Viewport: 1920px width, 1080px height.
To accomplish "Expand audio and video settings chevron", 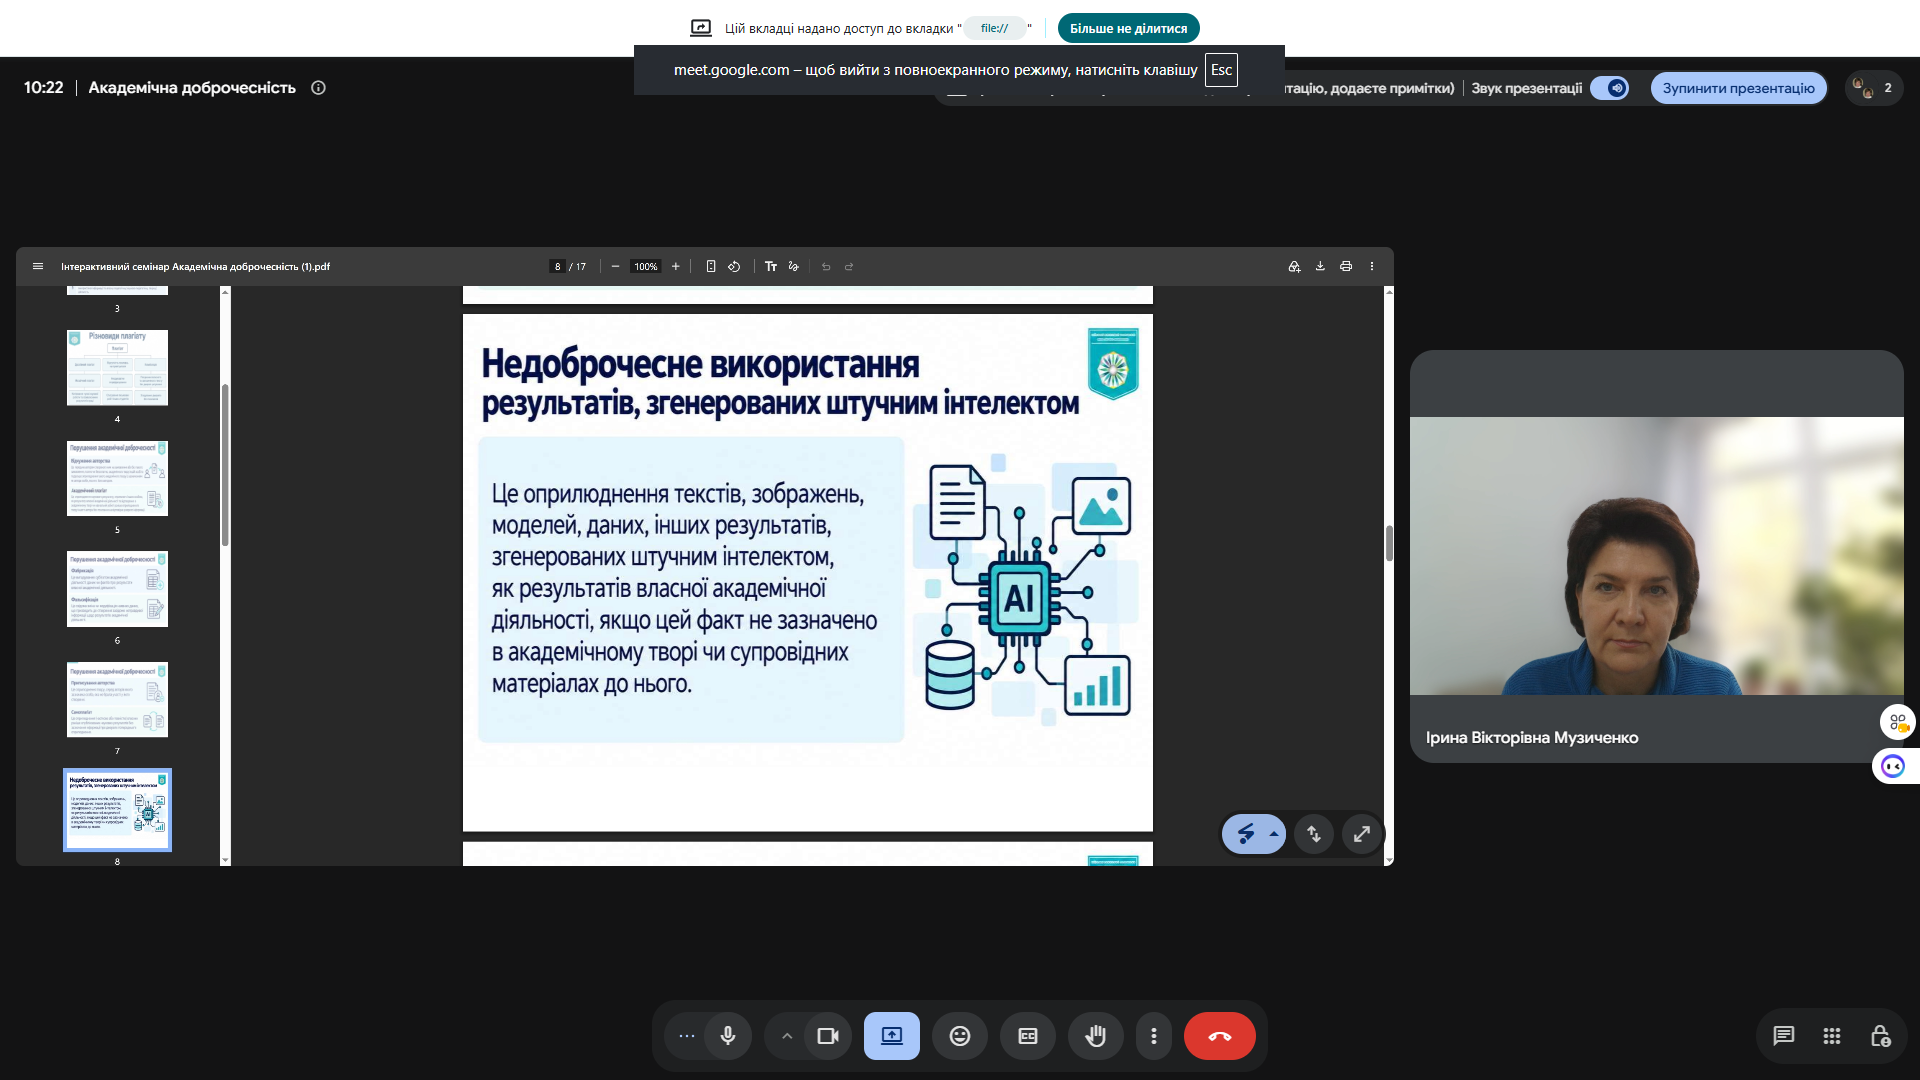I will 787,1036.
